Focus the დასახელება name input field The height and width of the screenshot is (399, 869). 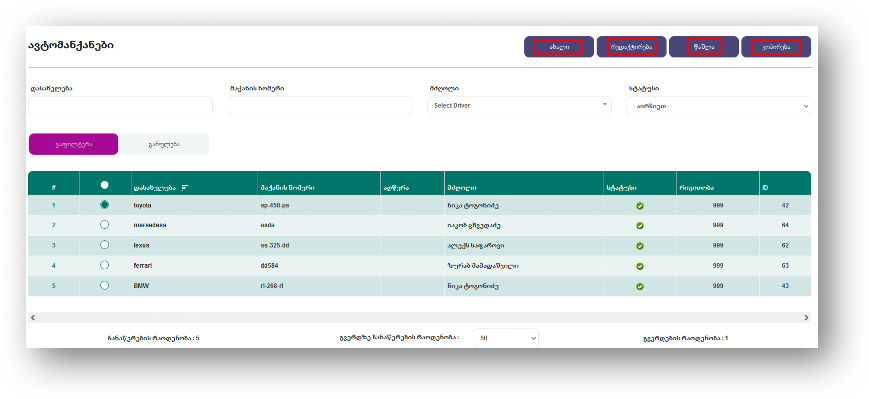point(120,106)
